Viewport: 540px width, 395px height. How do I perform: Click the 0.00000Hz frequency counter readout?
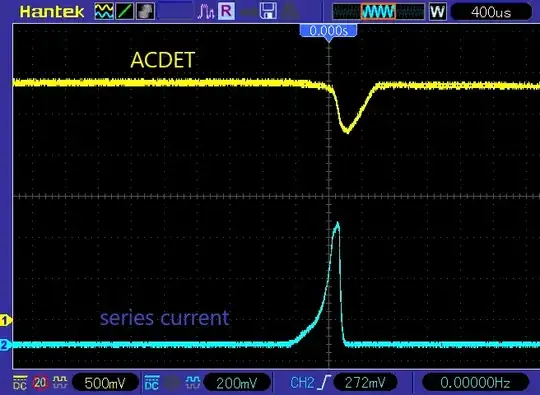click(475, 383)
